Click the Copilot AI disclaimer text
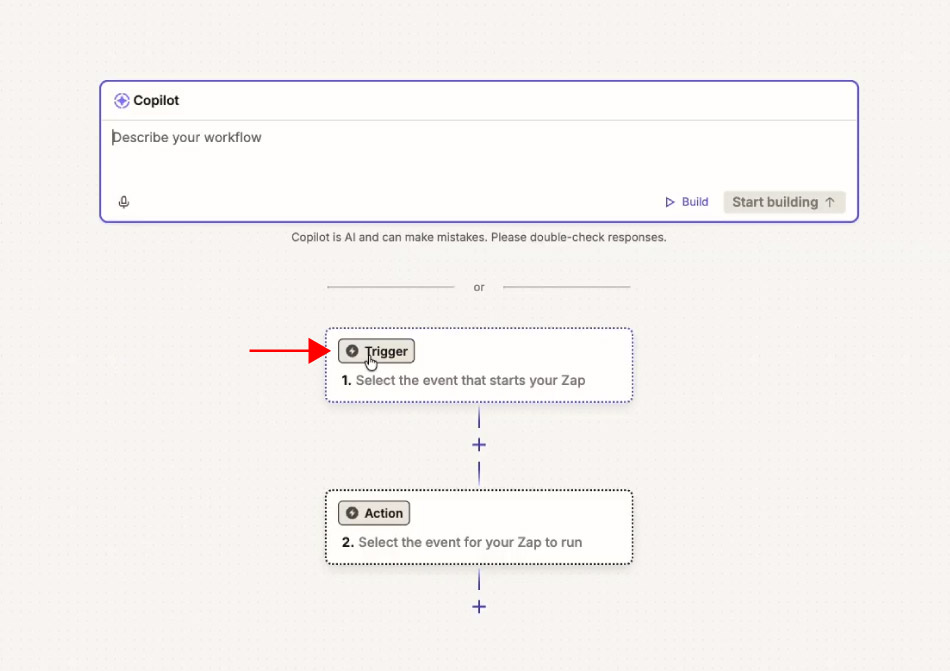950x671 pixels. point(479,237)
